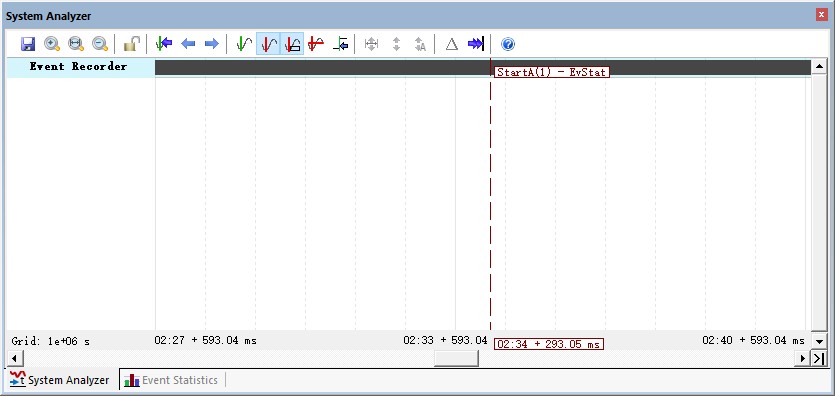The image size is (835, 396).
Task: Toggle the highlighted red cursor line button
Action: pyautogui.click(x=268, y=44)
